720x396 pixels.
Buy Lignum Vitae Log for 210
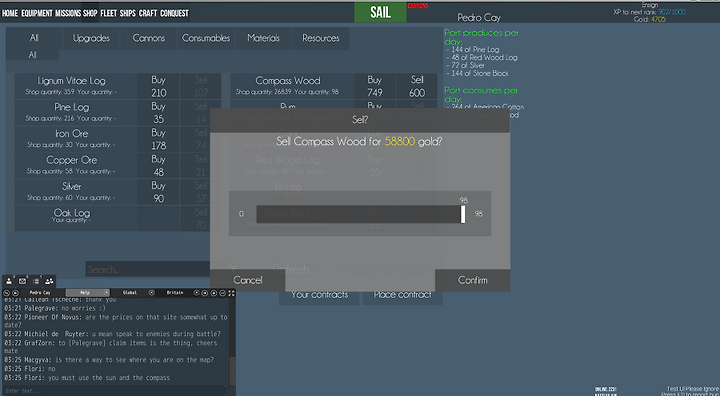(x=158, y=86)
